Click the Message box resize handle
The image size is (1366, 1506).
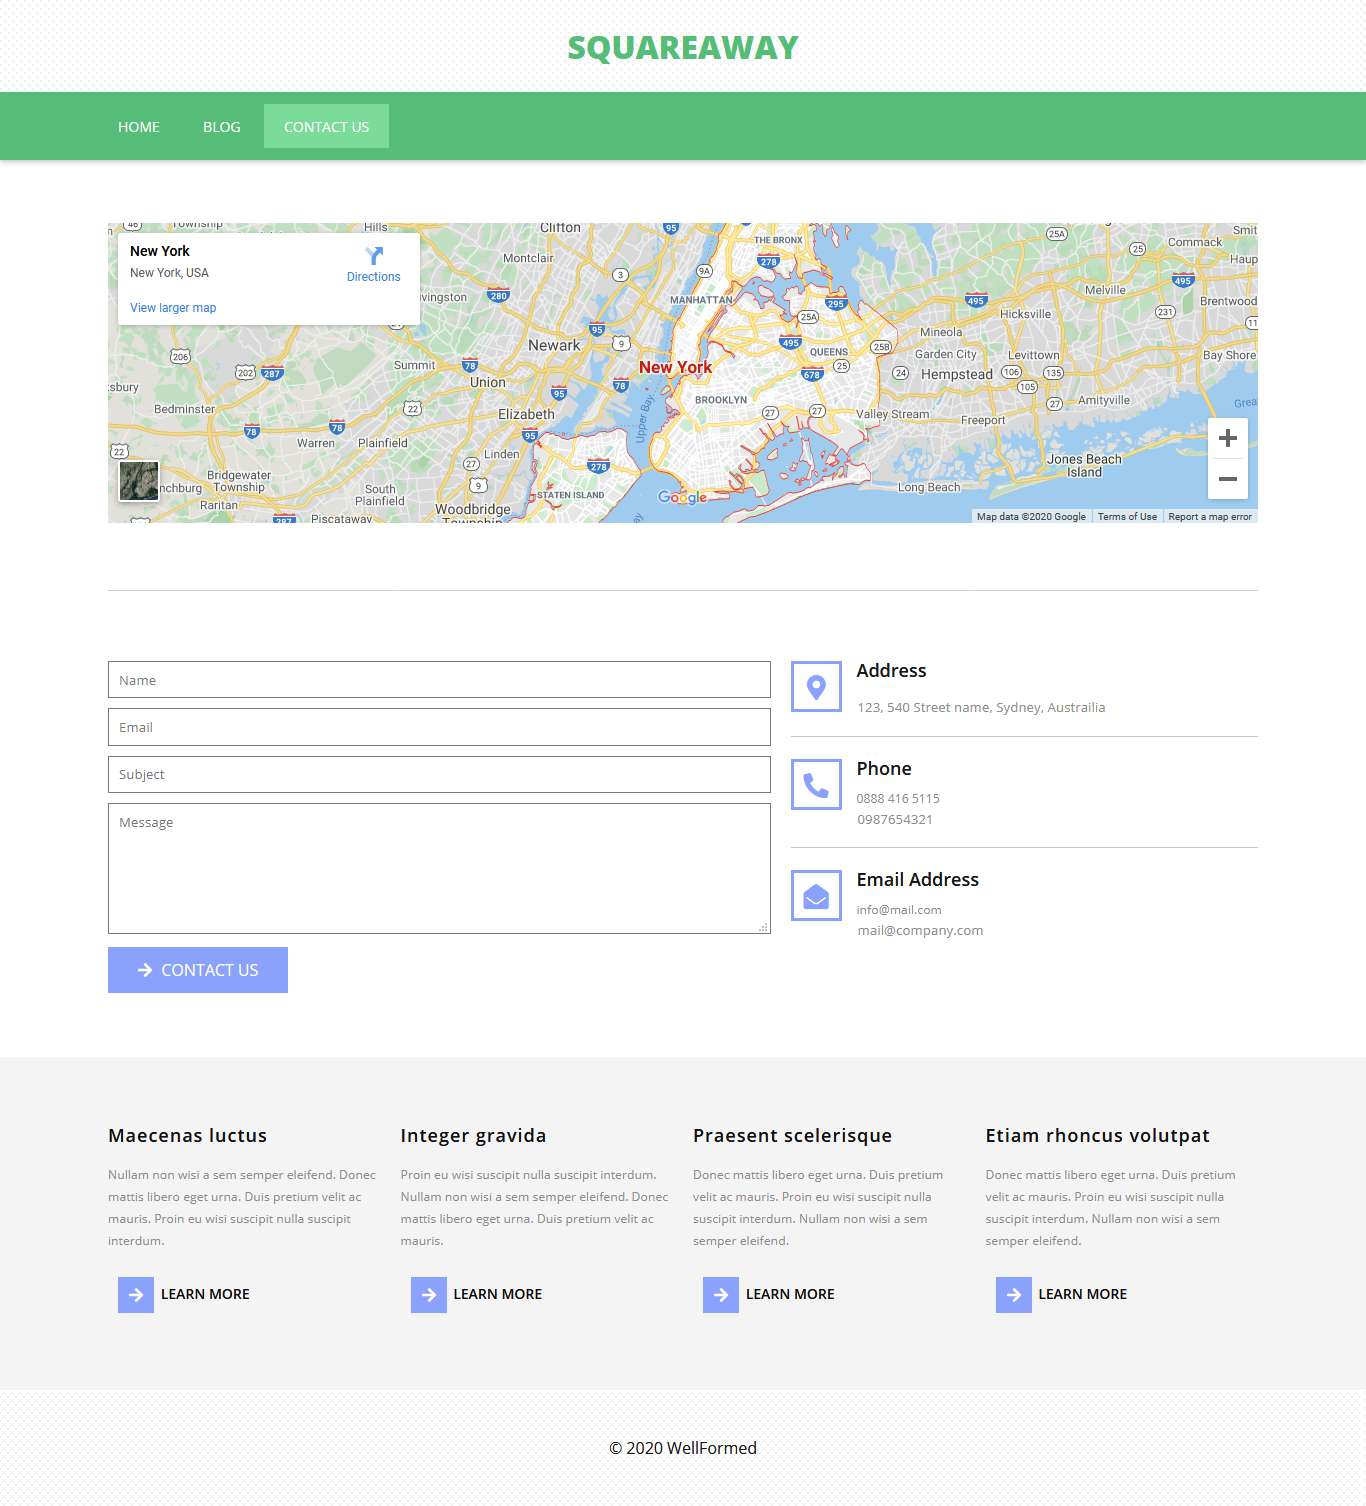[x=764, y=927]
